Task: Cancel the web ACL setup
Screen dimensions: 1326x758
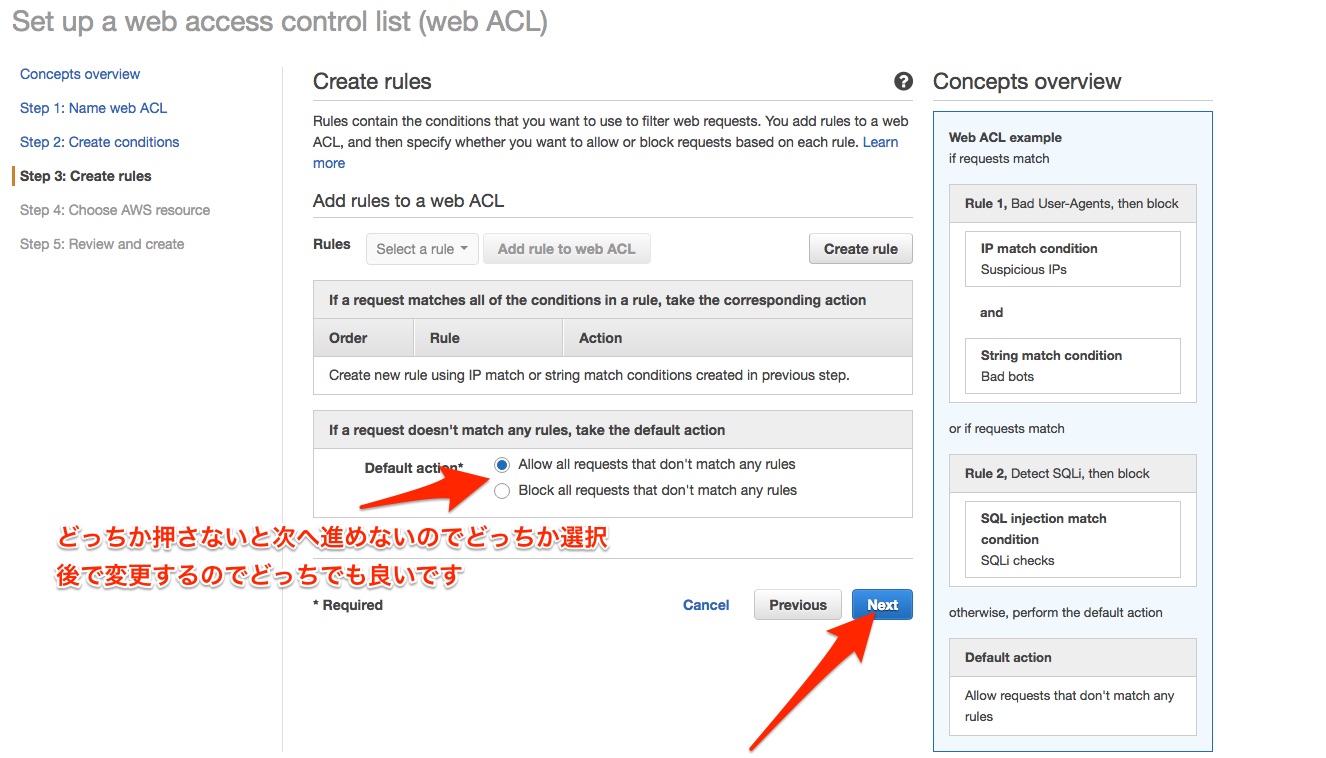Action: pyautogui.click(x=706, y=604)
